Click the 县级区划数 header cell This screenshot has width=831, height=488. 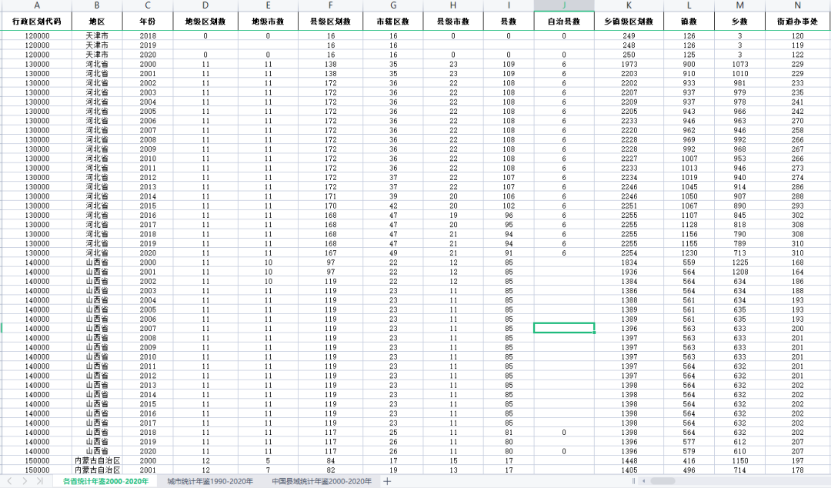pyautogui.click(x=331, y=21)
